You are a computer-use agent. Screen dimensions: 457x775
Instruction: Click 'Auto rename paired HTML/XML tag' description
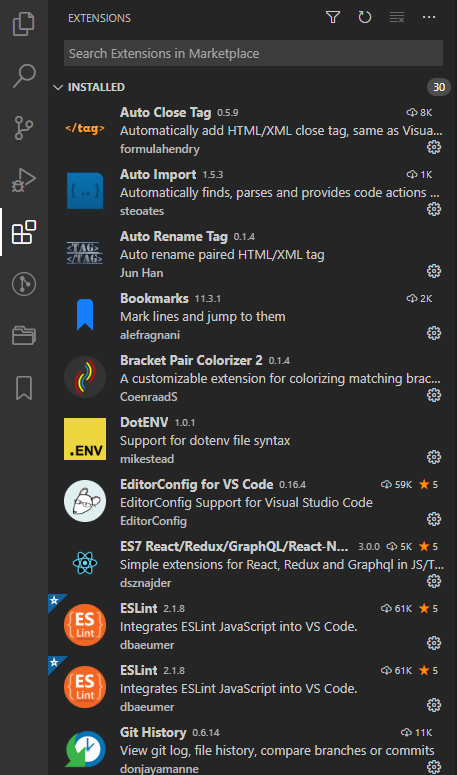[x=222, y=255]
